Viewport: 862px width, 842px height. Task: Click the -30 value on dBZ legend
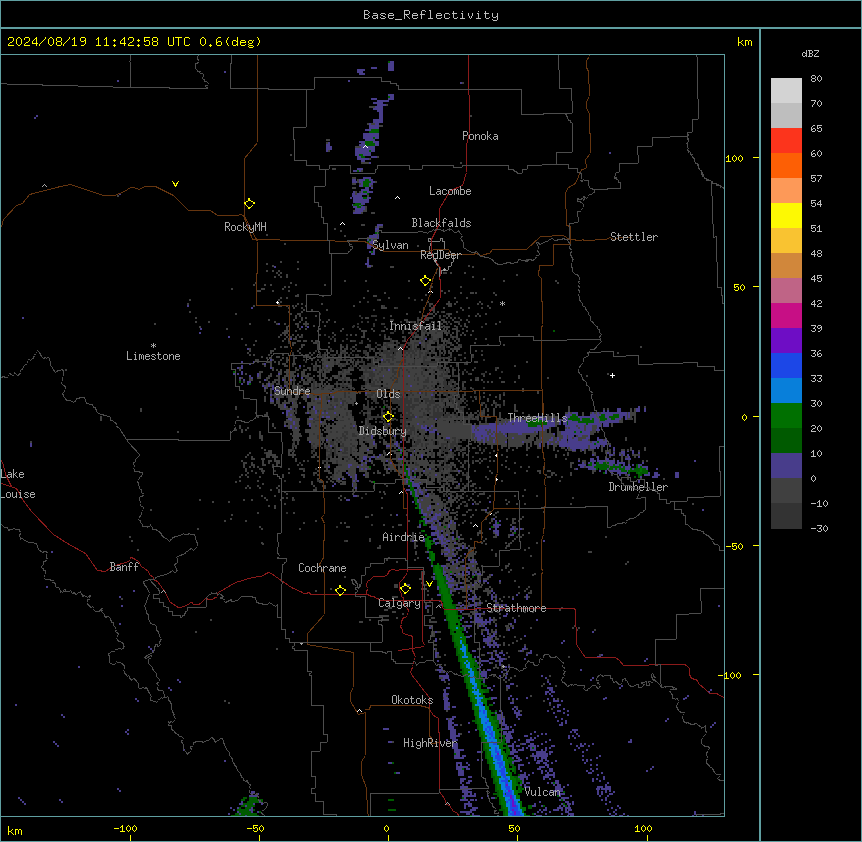coord(819,529)
